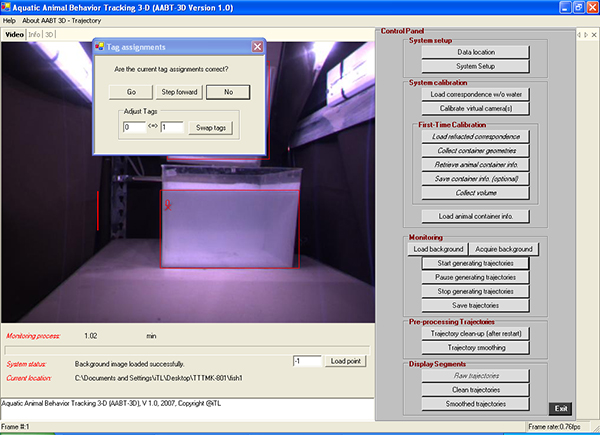Click the Exit button

pos(562,408)
